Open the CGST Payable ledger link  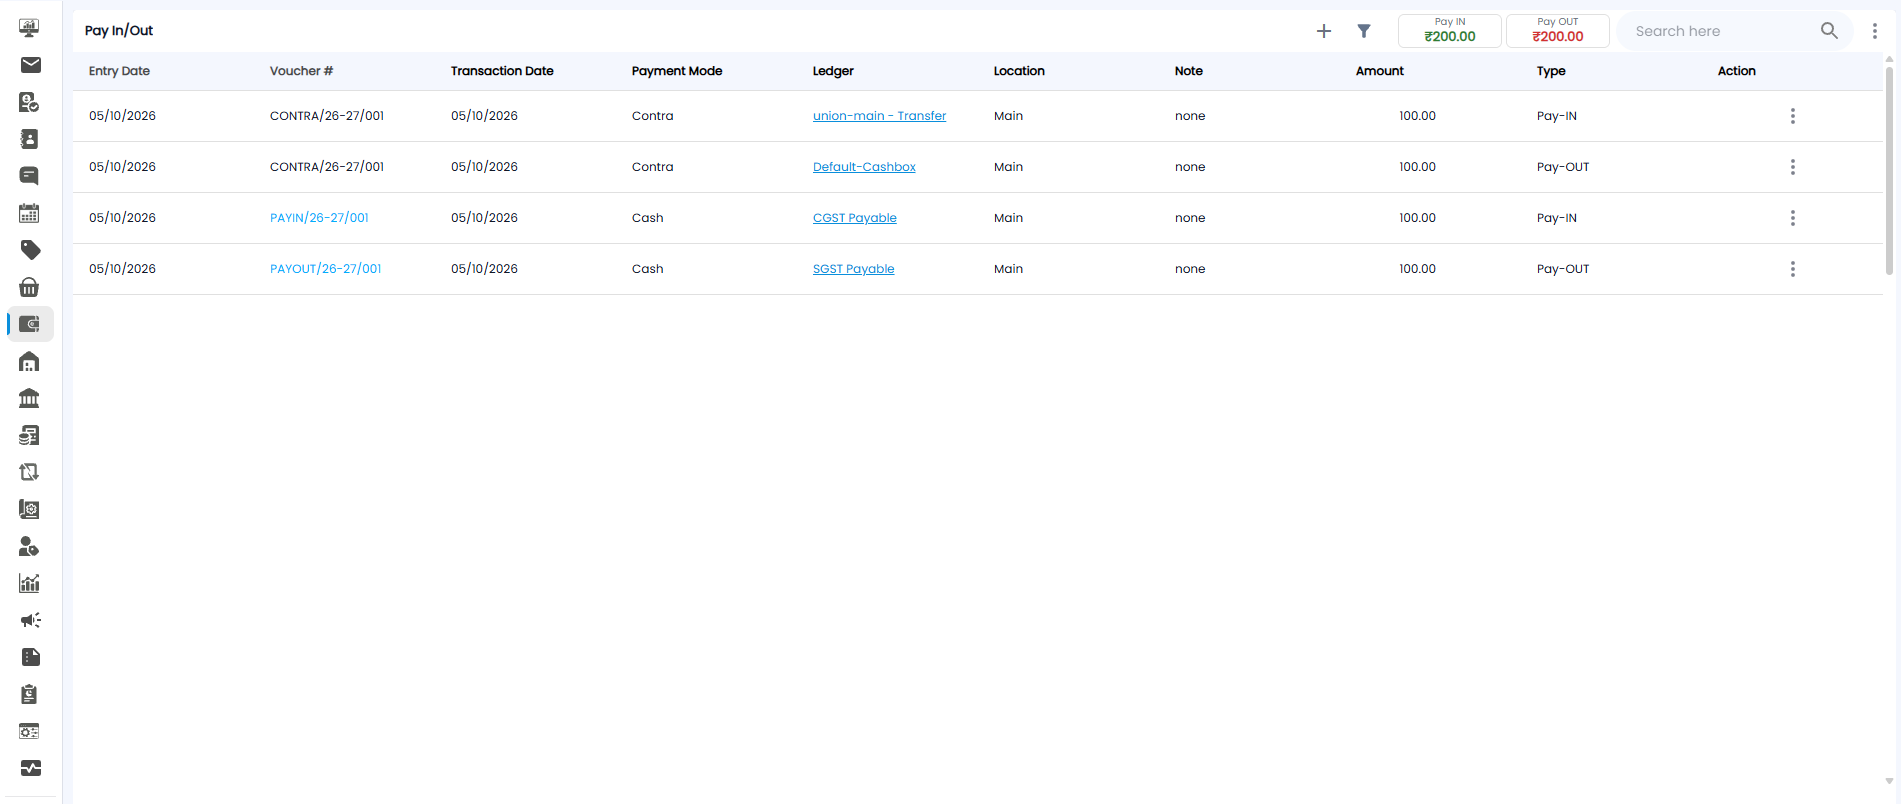tap(855, 218)
